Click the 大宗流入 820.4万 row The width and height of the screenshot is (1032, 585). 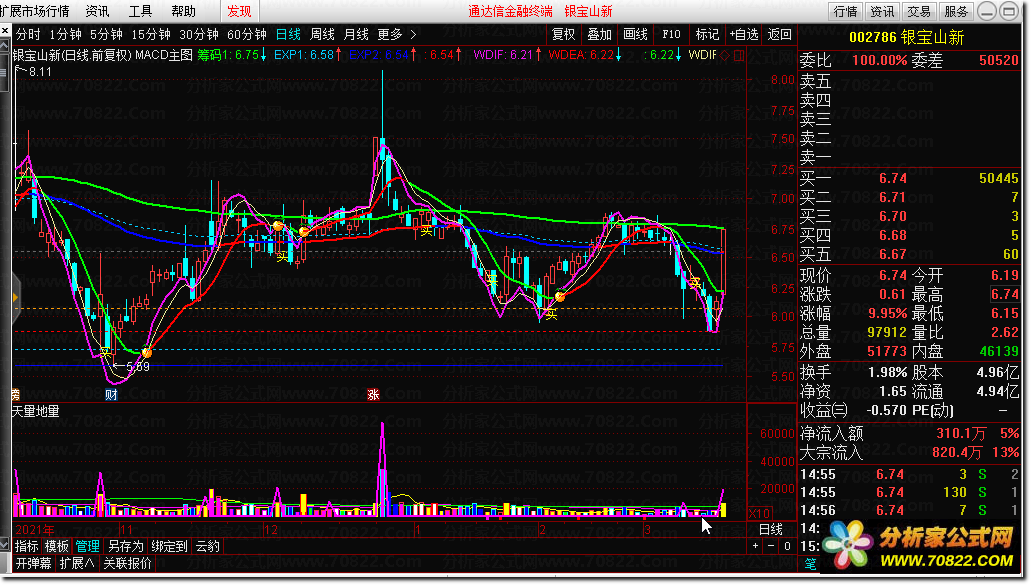[909, 452]
